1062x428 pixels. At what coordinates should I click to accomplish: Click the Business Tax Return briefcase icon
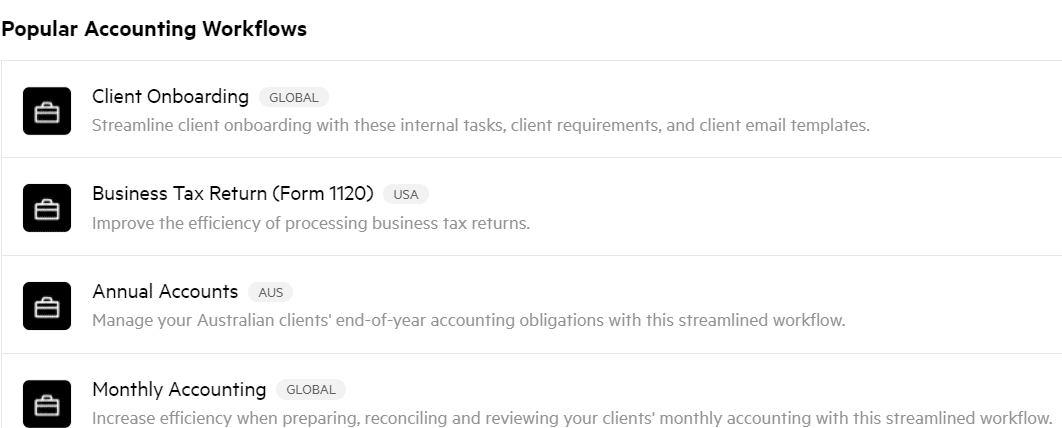(47, 208)
